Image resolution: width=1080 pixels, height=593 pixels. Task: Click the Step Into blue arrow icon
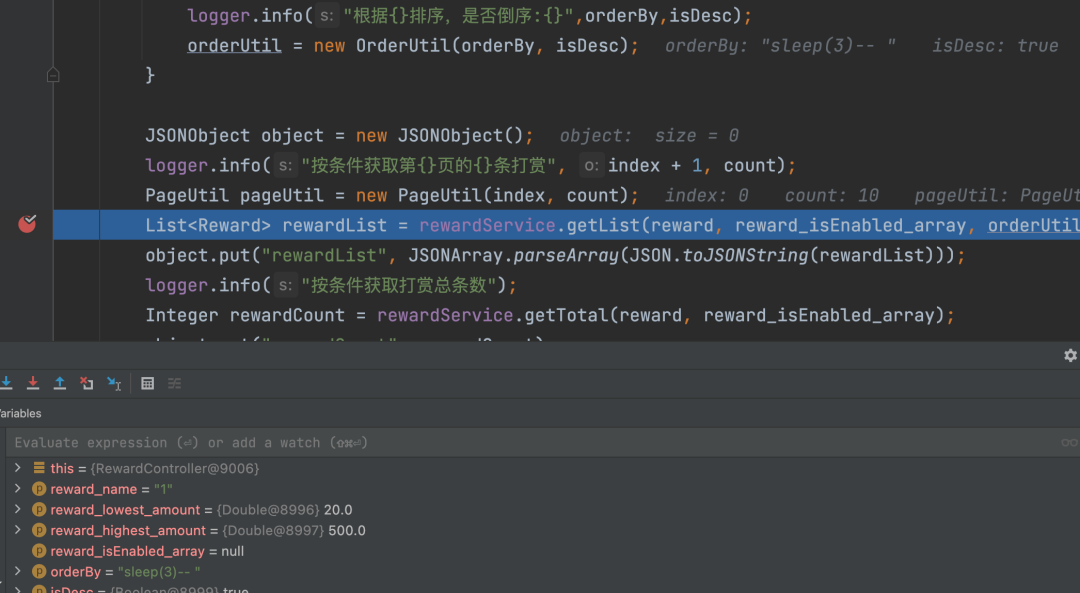click(x=6, y=383)
